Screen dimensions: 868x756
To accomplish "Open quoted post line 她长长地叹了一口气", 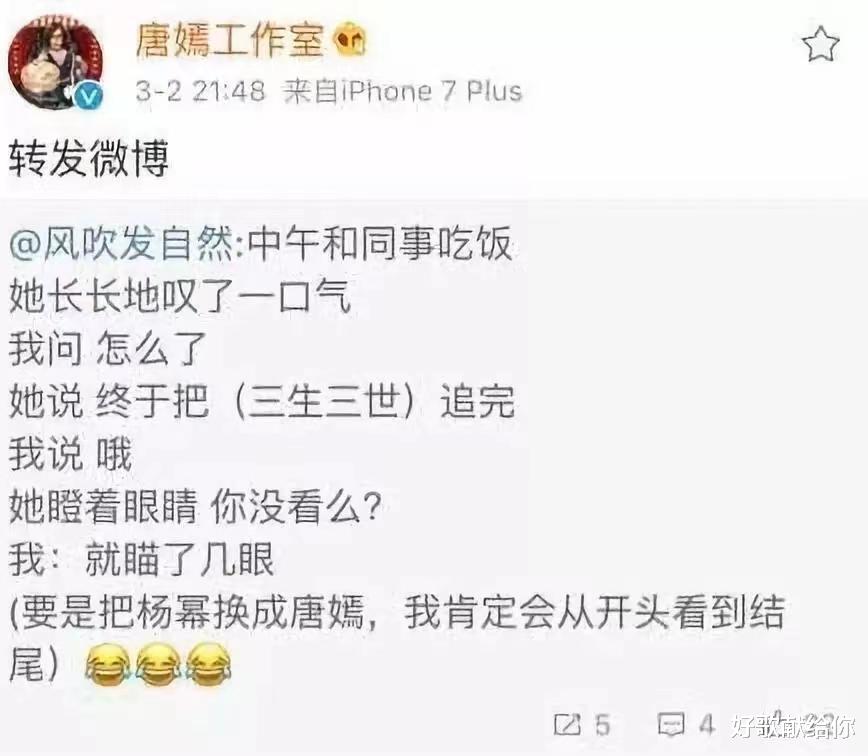I will pos(180,296).
